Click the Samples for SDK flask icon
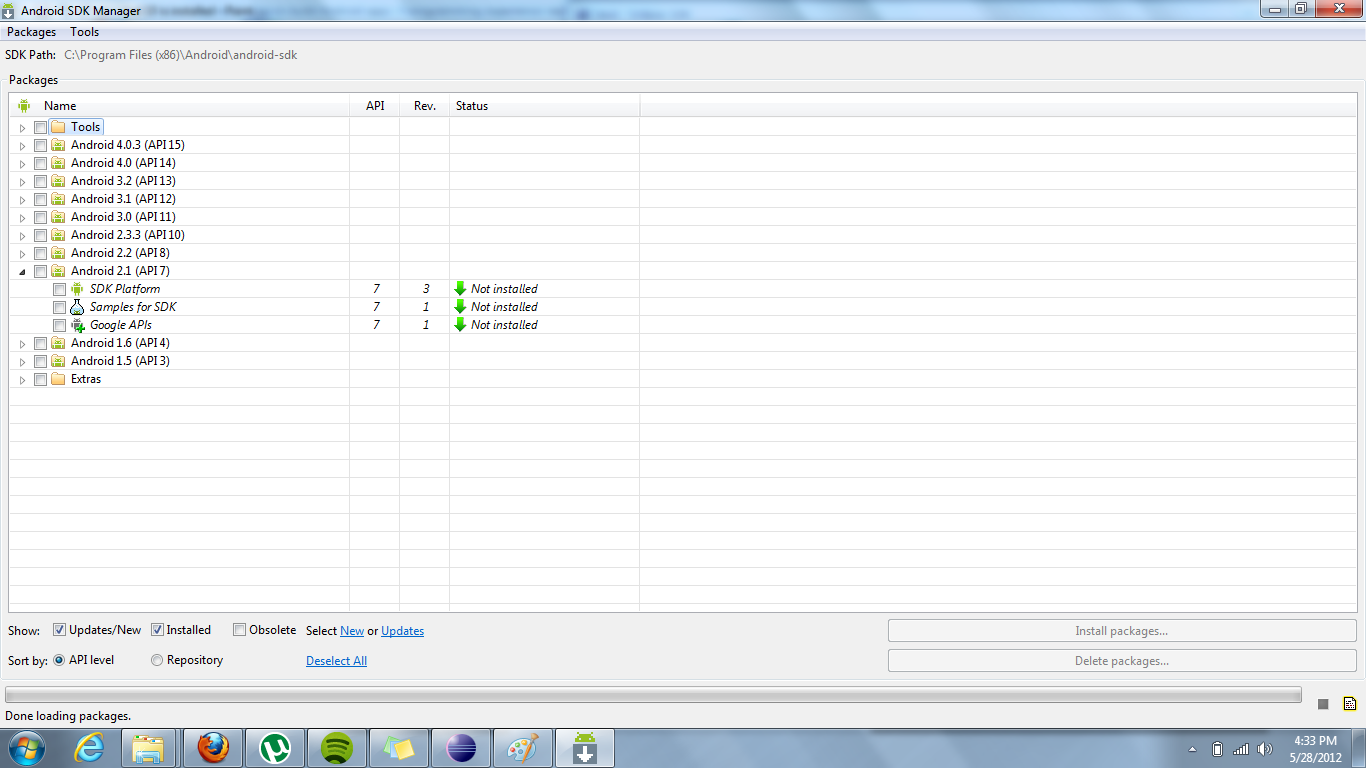Viewport: 1366px width, 768px height. click(77, 307)
